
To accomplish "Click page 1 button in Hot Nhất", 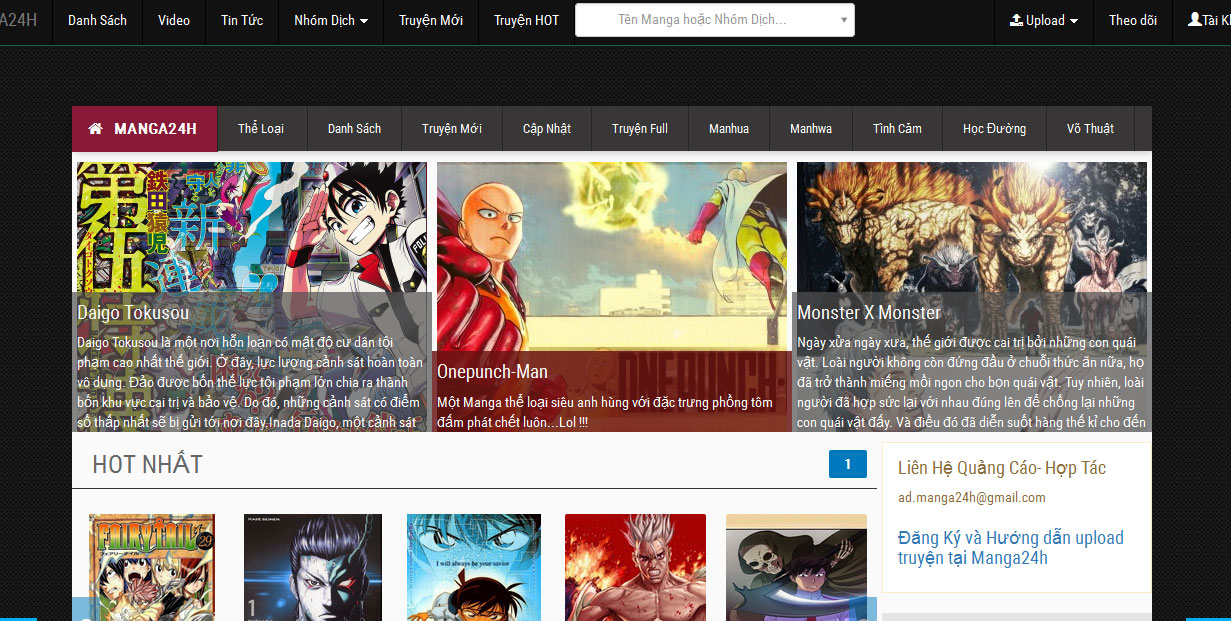I will coord(847,464).
